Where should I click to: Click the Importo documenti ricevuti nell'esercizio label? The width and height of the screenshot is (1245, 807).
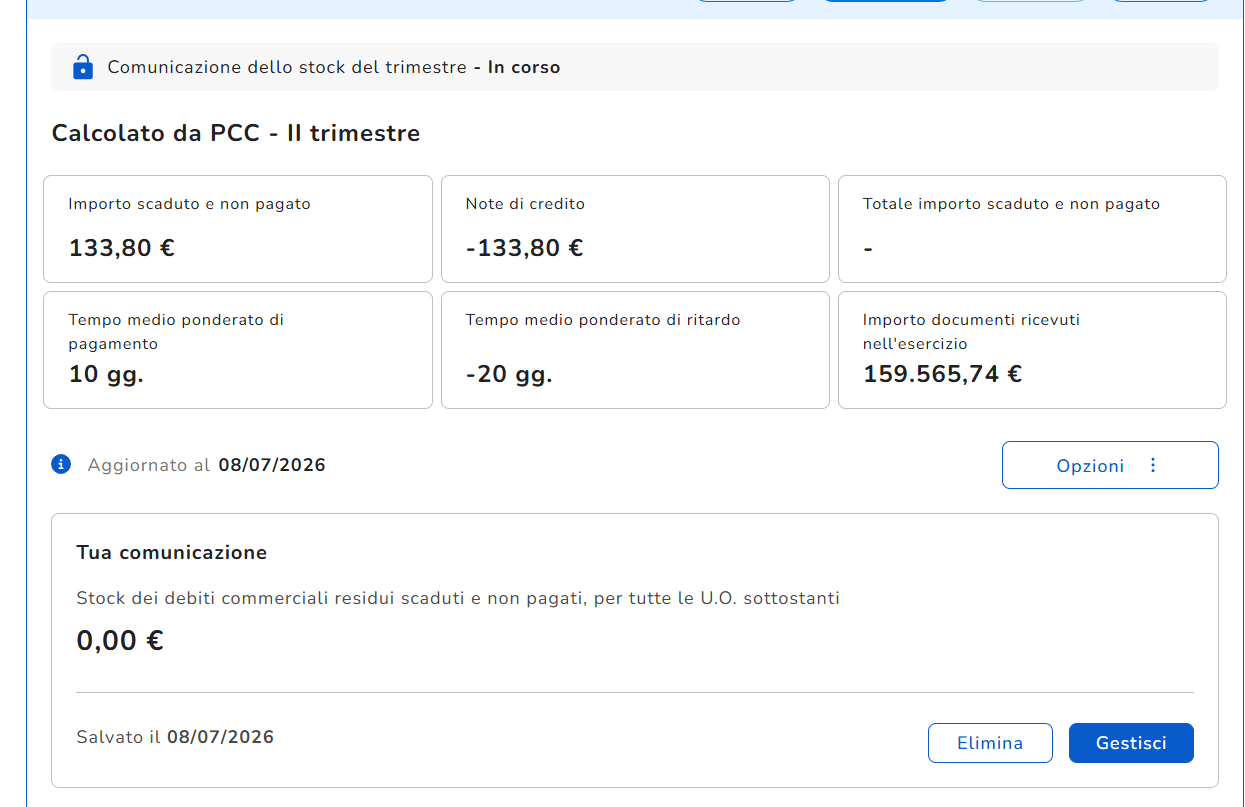[971, 332]
